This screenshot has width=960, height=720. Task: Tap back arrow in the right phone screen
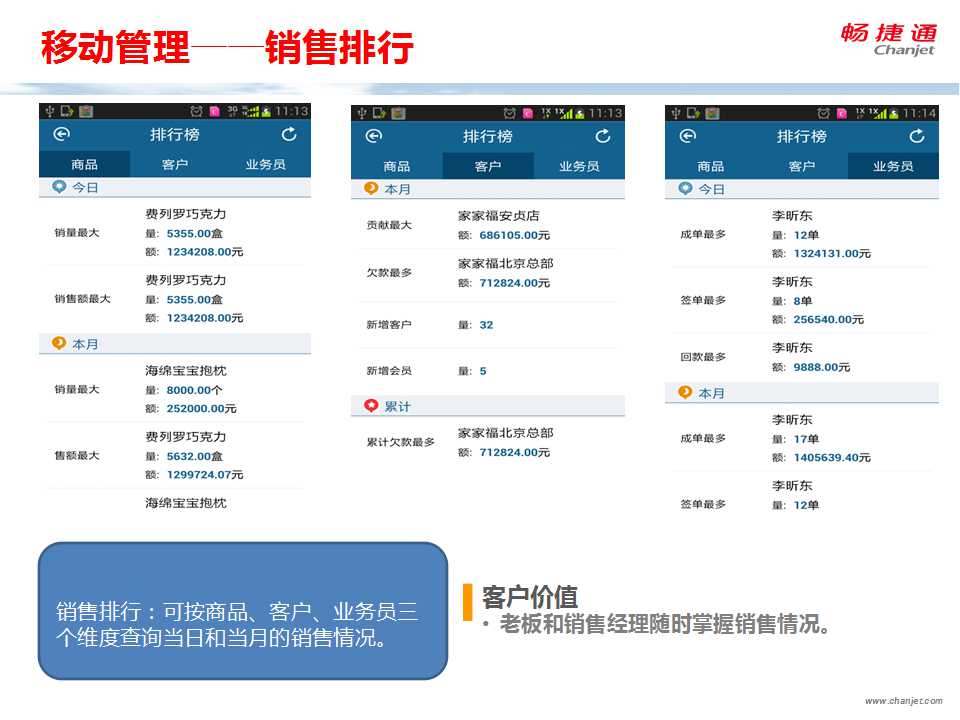(x=688, y=136)
